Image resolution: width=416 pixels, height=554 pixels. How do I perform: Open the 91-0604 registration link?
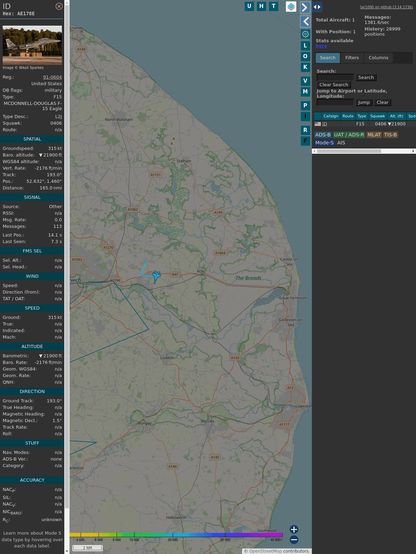52,77
